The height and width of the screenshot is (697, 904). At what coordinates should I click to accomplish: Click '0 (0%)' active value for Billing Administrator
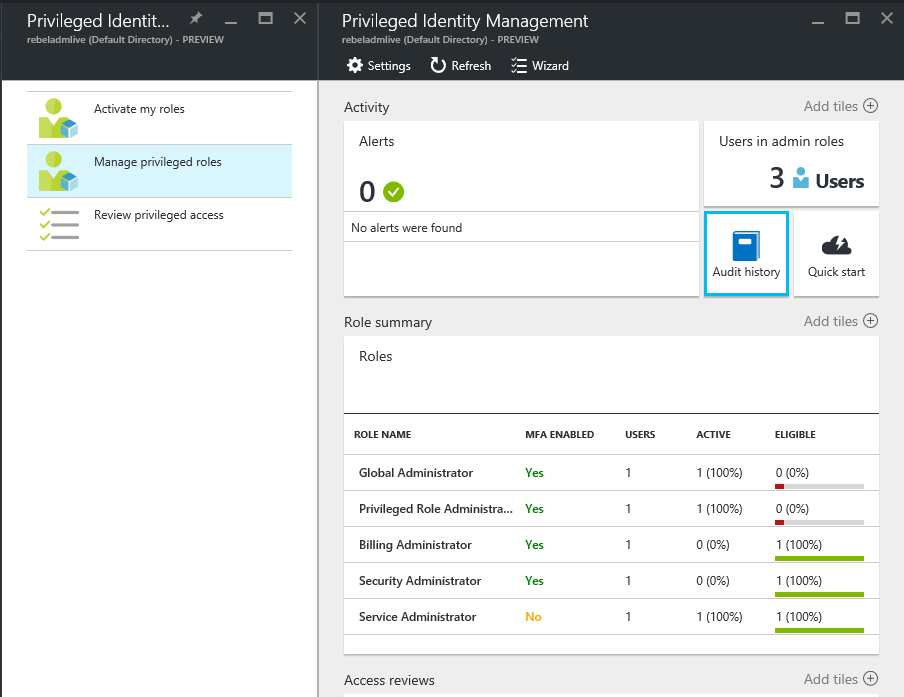(x=713, y=545)
